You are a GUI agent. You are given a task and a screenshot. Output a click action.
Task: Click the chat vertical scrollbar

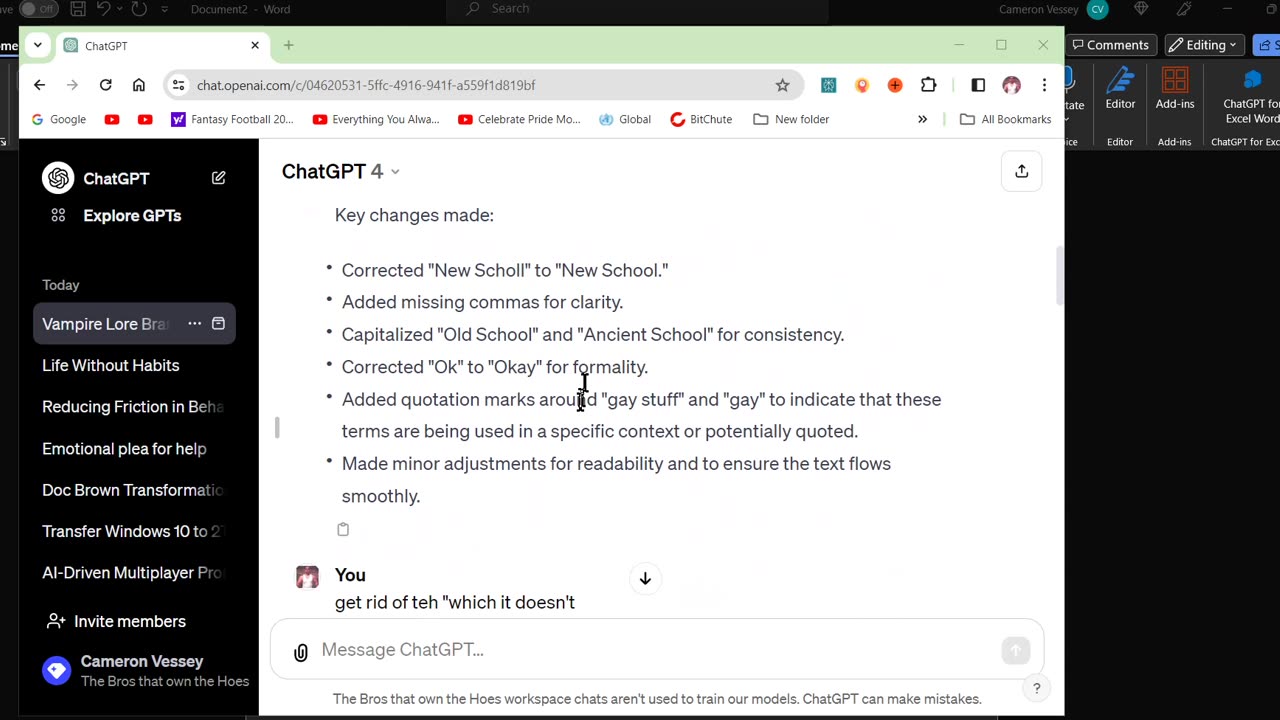pos(1059,277)
